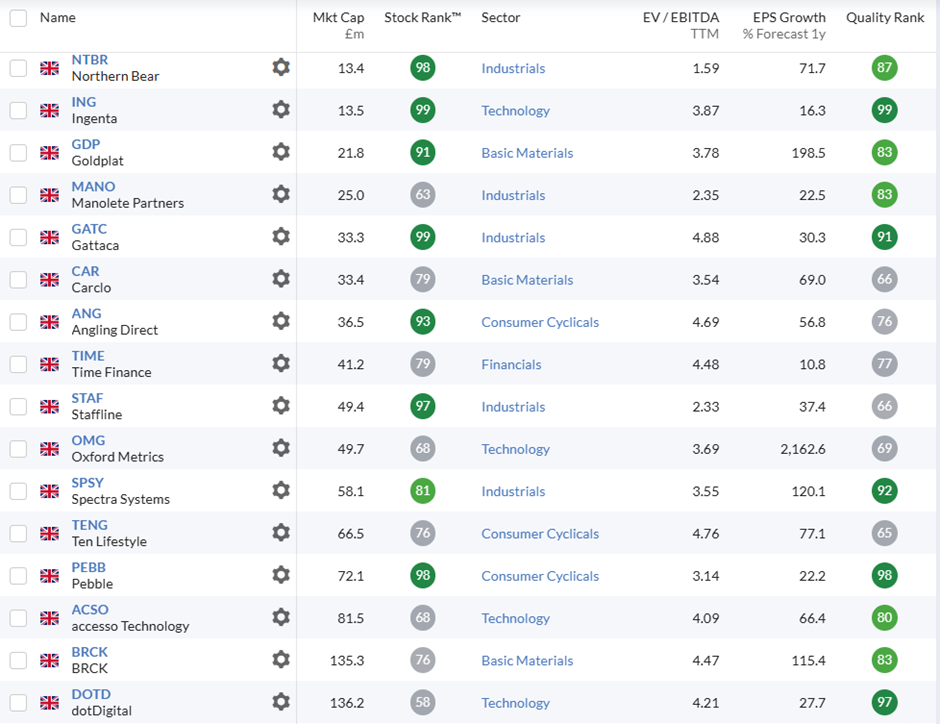This screenshot has width=940, height=724.
Task: Check the box next to Goldplat
Action: click(18, 153)
